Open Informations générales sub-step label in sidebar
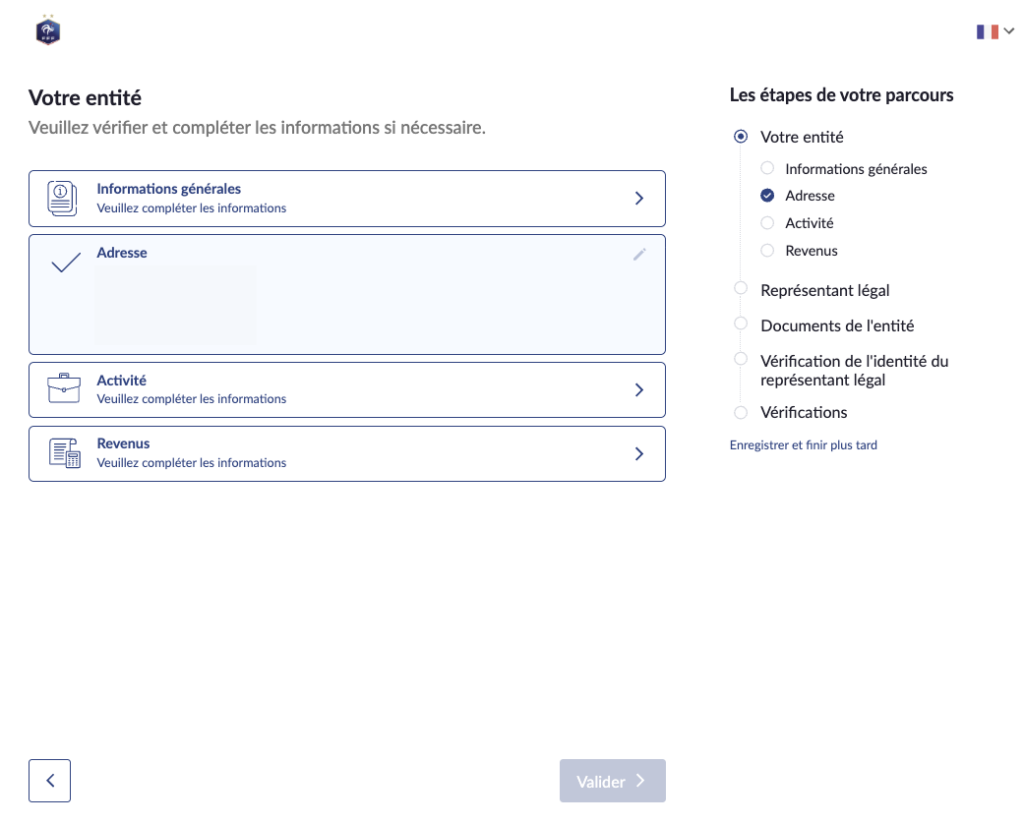 pyautogui.click(x=856, y=169)
